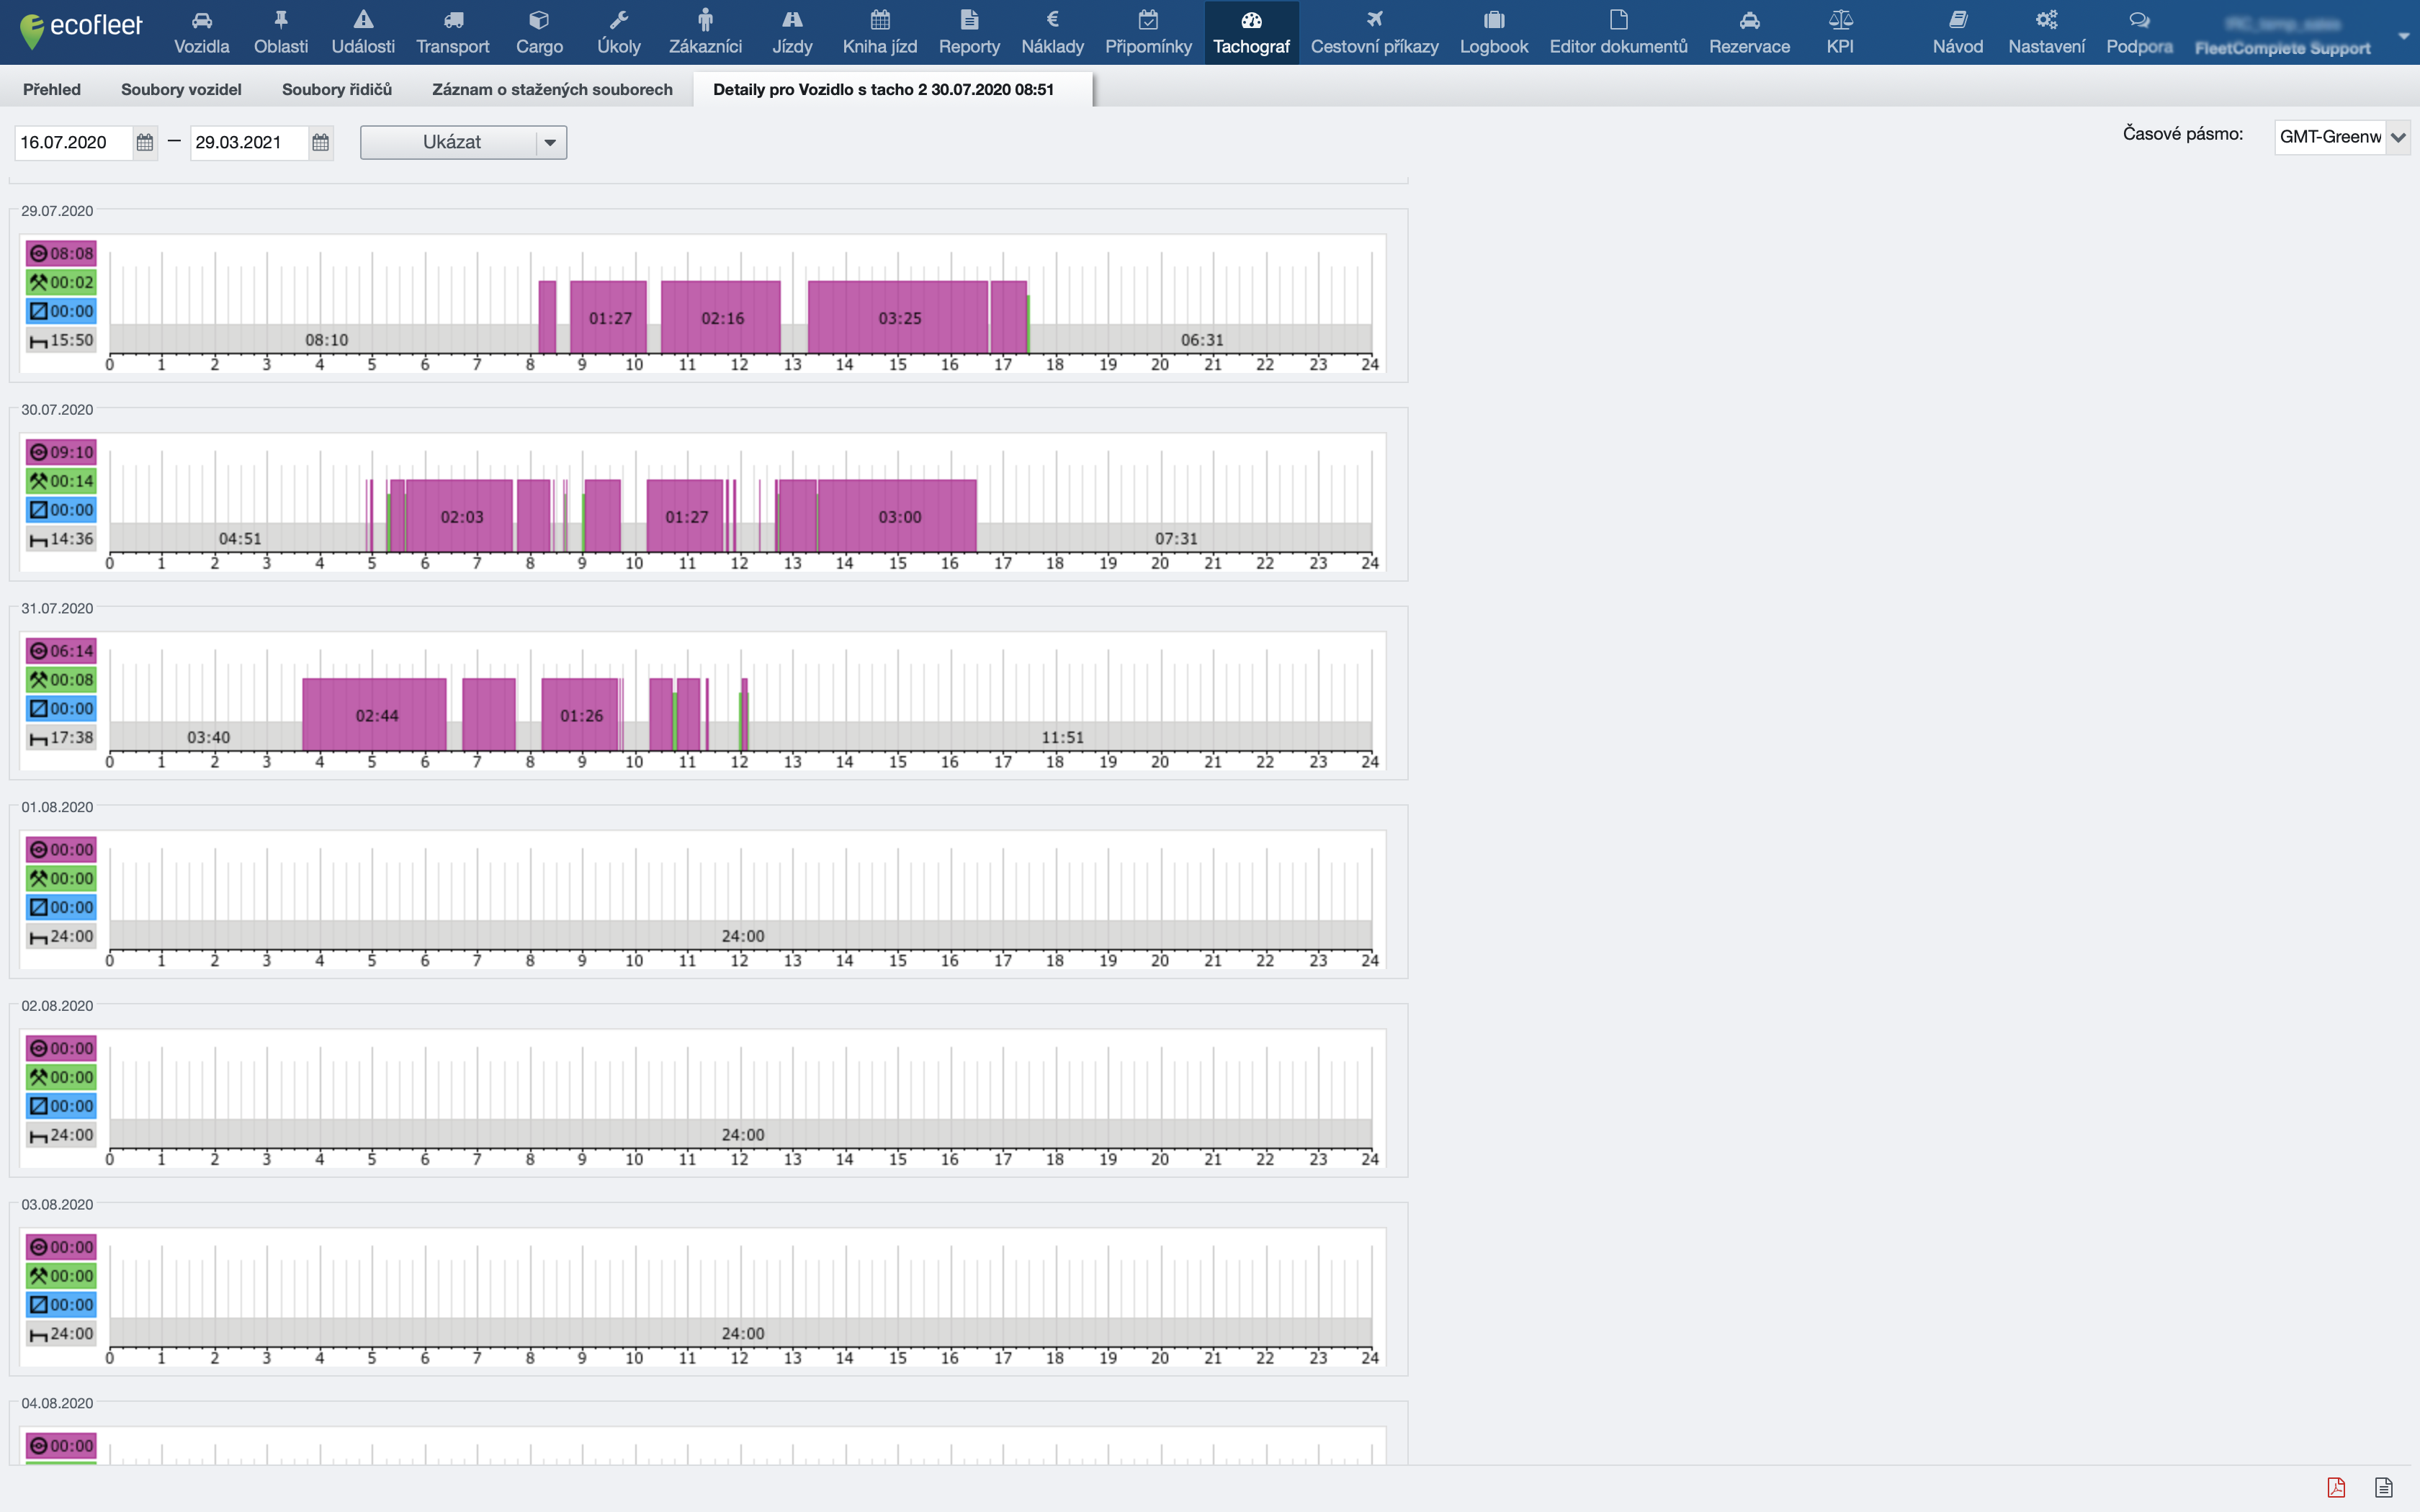Open Nastavení settings section
Viewport: 2420px width, 1512px height.
[x=2046, y=32]
